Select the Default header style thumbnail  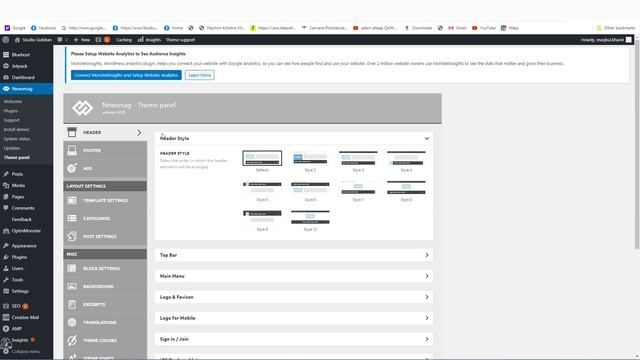(x=262, y=158)
